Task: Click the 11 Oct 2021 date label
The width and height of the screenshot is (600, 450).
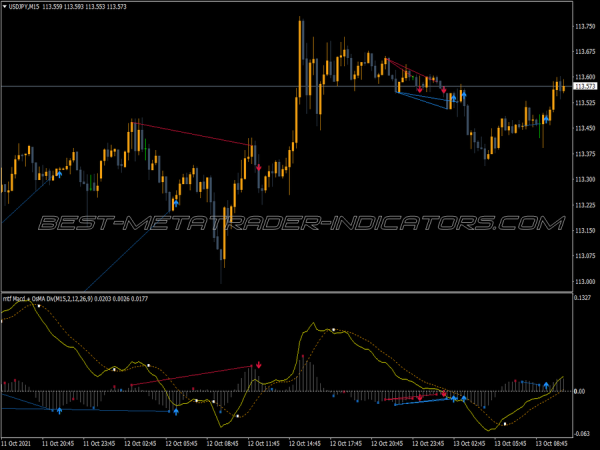Action: click(x=16, y=443)
